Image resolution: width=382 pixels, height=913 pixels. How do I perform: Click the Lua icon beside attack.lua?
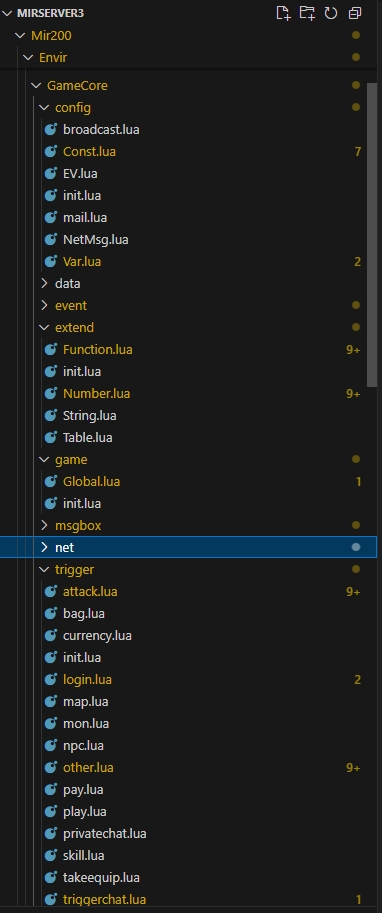tap(51, 591)
